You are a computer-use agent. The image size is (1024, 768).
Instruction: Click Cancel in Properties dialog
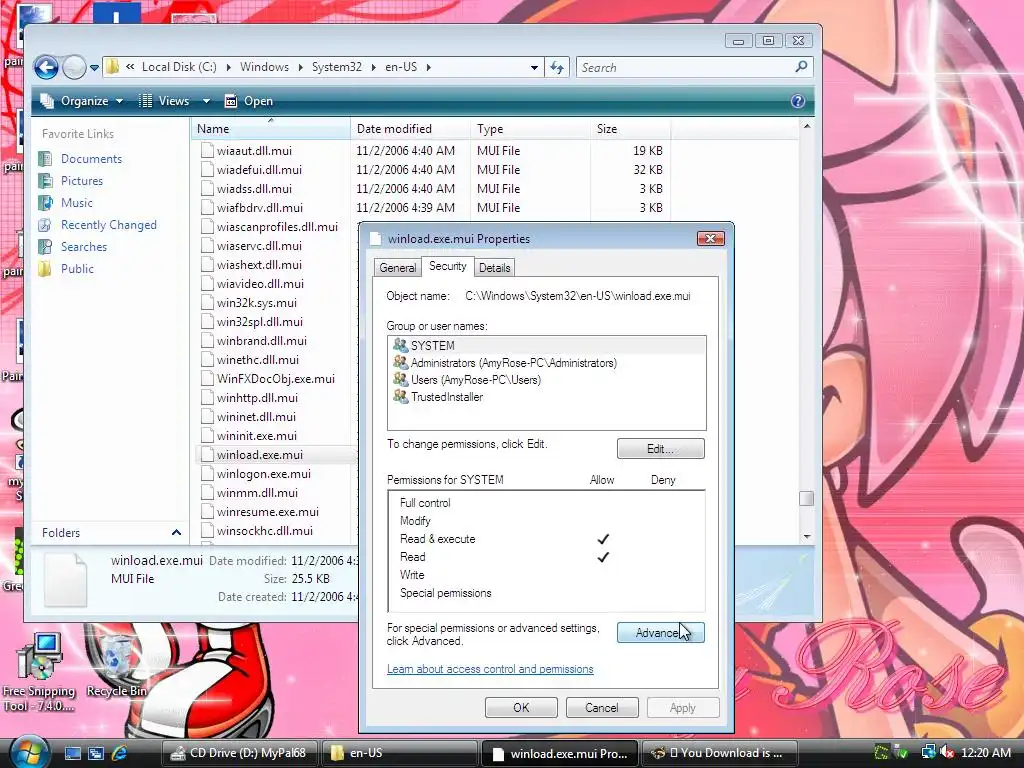pos(601,708)
